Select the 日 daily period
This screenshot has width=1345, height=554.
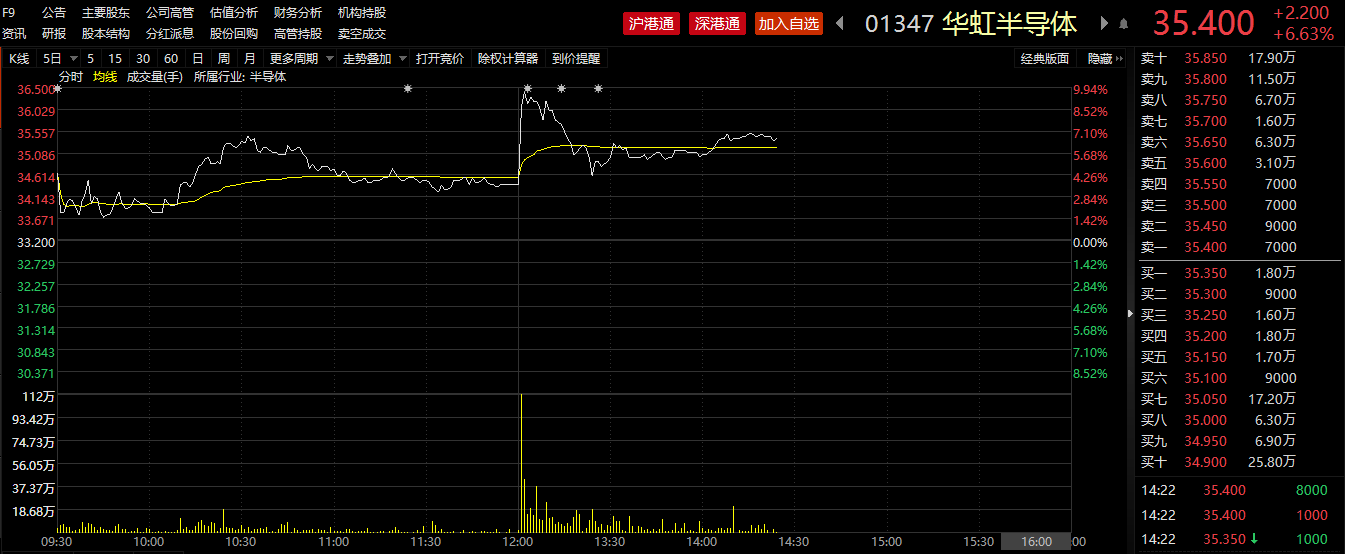198,59
